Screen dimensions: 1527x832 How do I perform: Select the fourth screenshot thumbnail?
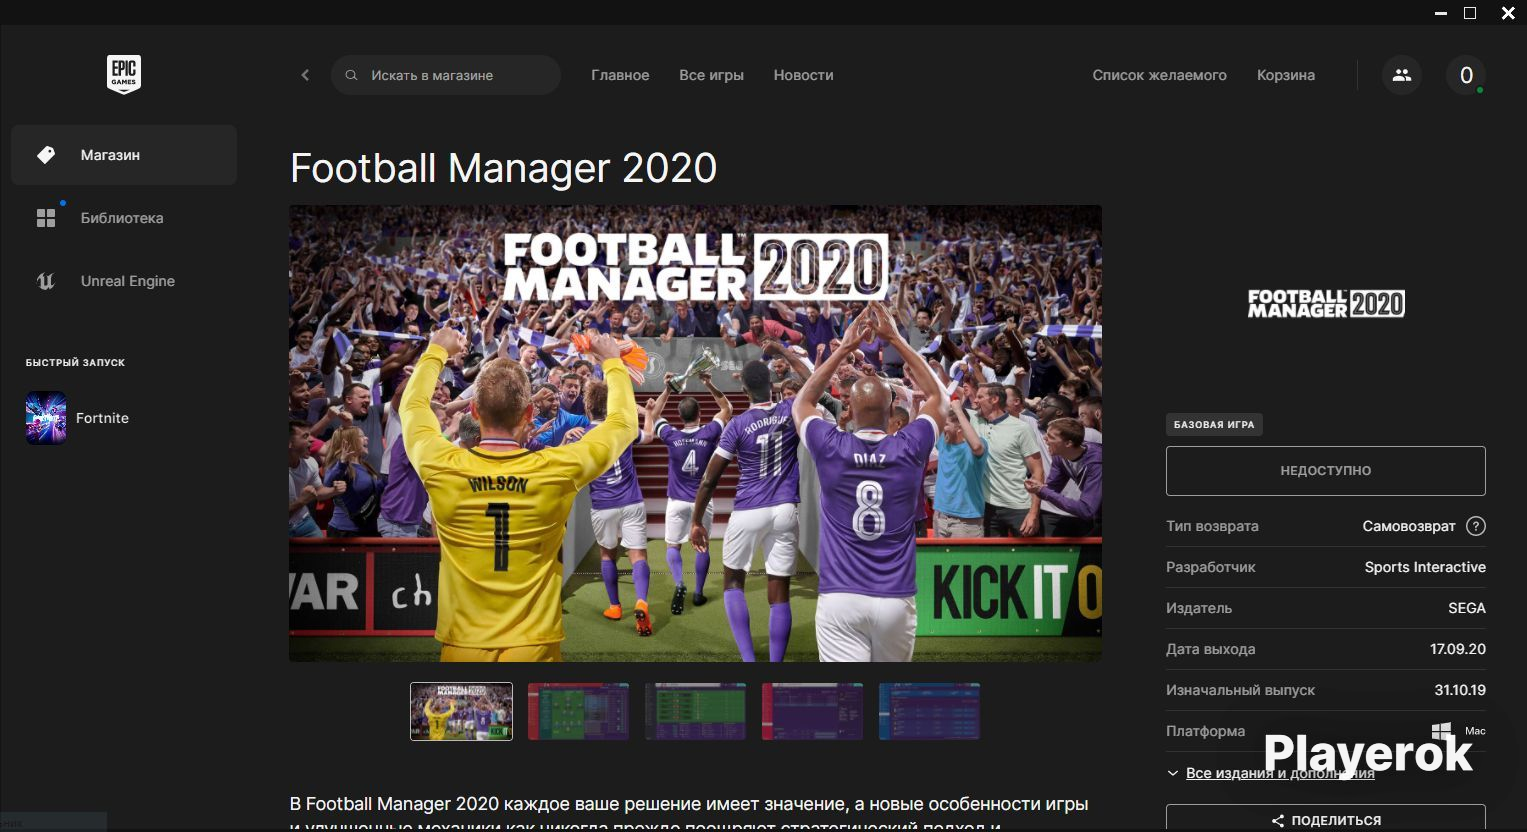812,712
